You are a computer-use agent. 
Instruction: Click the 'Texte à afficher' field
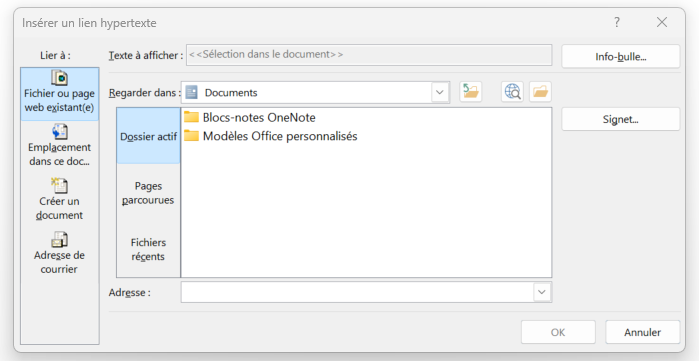369,55
